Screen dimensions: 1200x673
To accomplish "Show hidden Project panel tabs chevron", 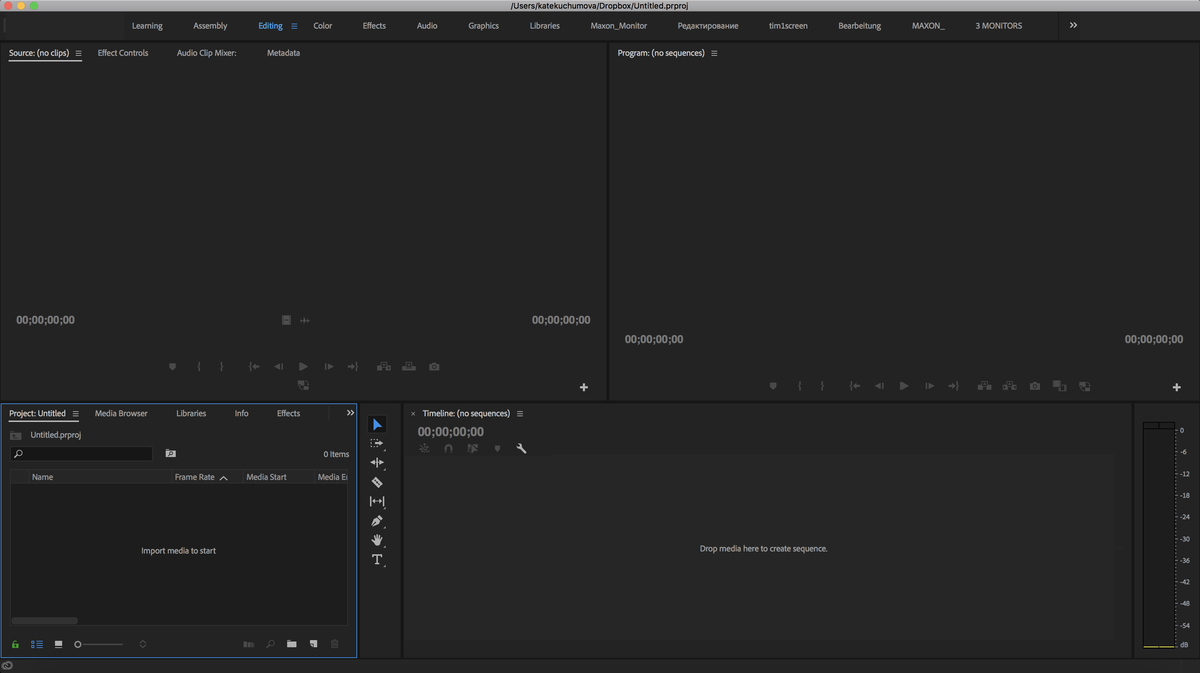I will point(350,412).
